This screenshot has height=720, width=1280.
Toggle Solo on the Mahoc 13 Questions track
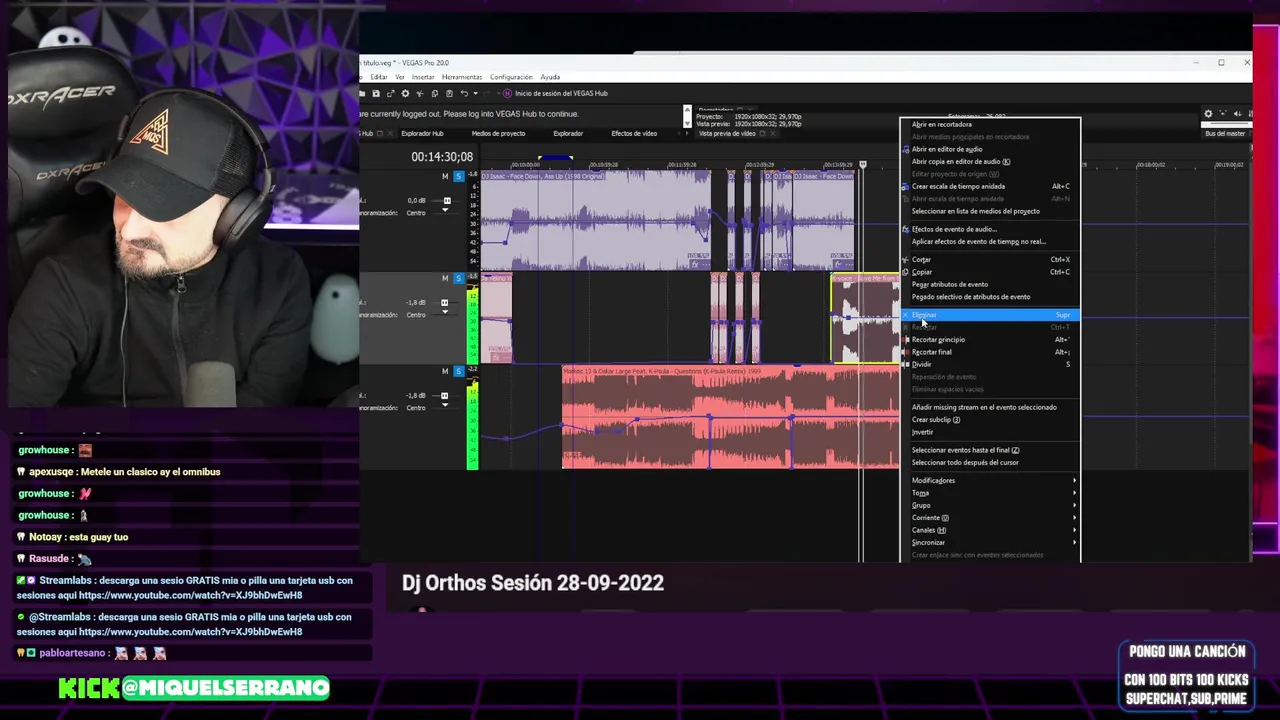click(459, 371)
